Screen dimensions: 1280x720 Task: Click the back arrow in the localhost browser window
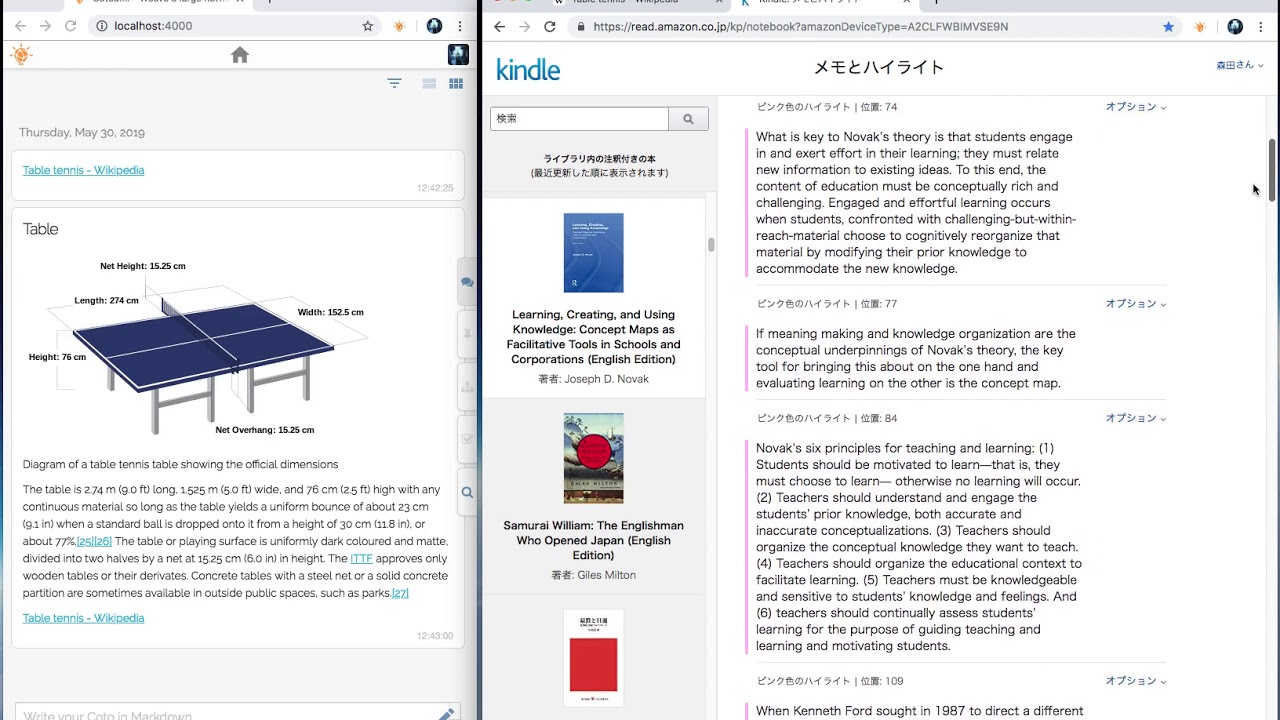pos(20,26)
